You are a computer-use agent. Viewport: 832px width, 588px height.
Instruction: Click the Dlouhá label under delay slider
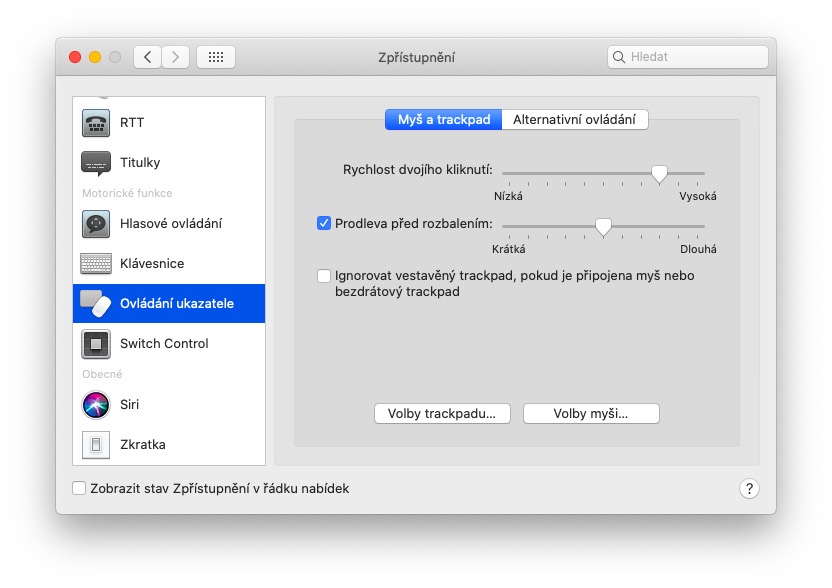tap(698, 249)
